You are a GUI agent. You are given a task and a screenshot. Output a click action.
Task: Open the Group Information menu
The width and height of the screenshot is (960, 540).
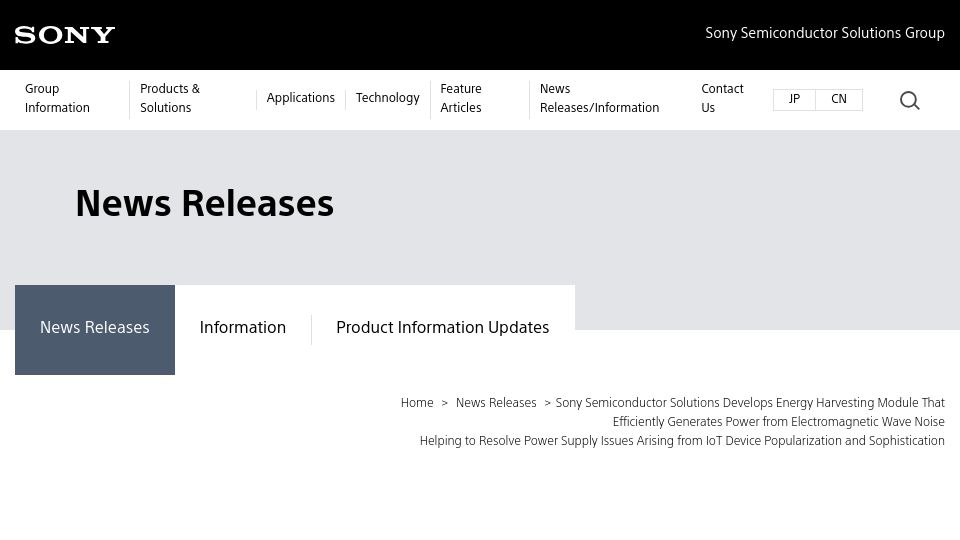(x=57, y=98)
